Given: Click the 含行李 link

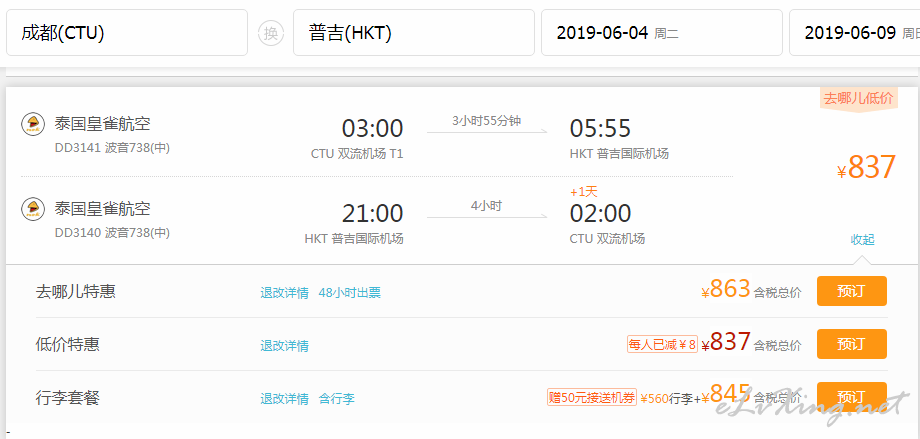Looking at the screenshot, I should pos(337,399).
